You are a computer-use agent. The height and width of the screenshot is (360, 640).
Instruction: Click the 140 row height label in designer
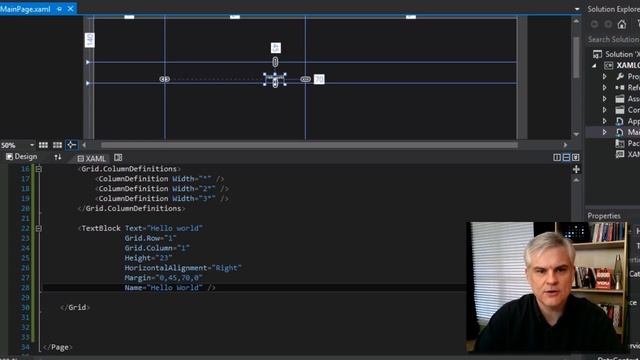89,40
